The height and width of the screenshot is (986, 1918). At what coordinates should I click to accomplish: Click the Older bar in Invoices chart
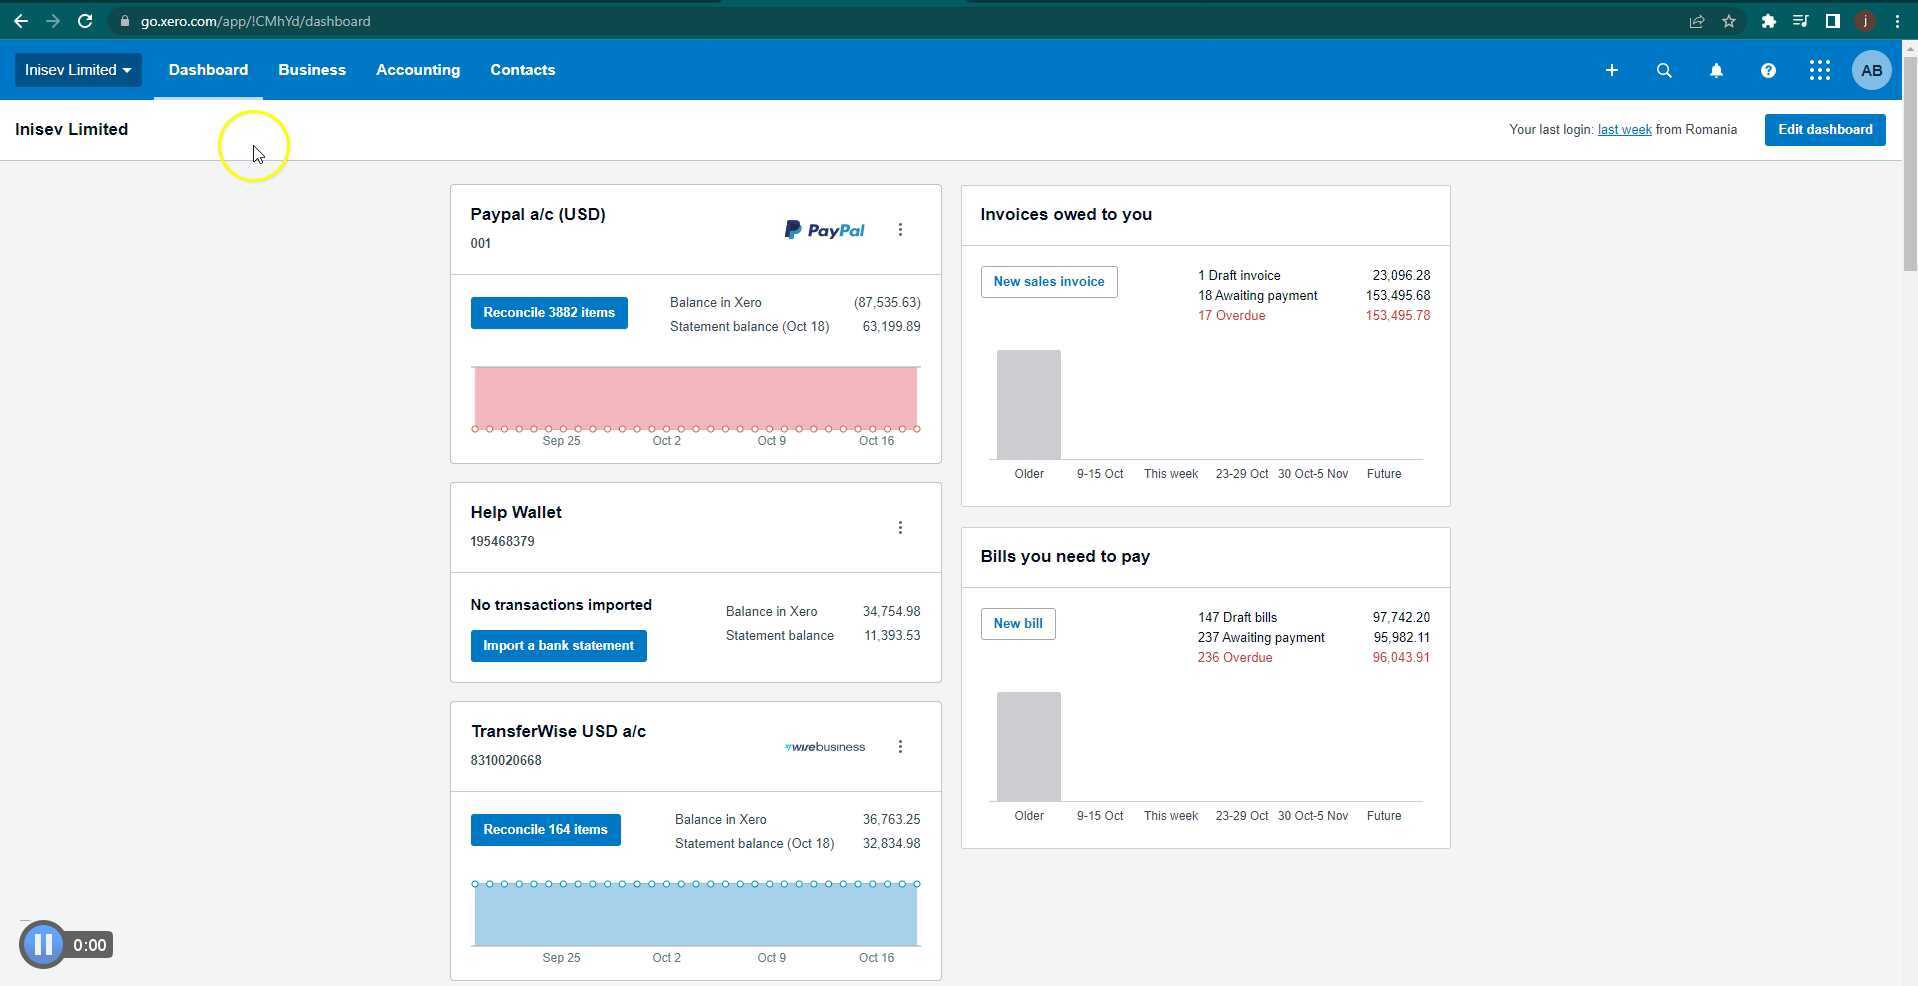pyautogui.click(x=1028, y=405)
